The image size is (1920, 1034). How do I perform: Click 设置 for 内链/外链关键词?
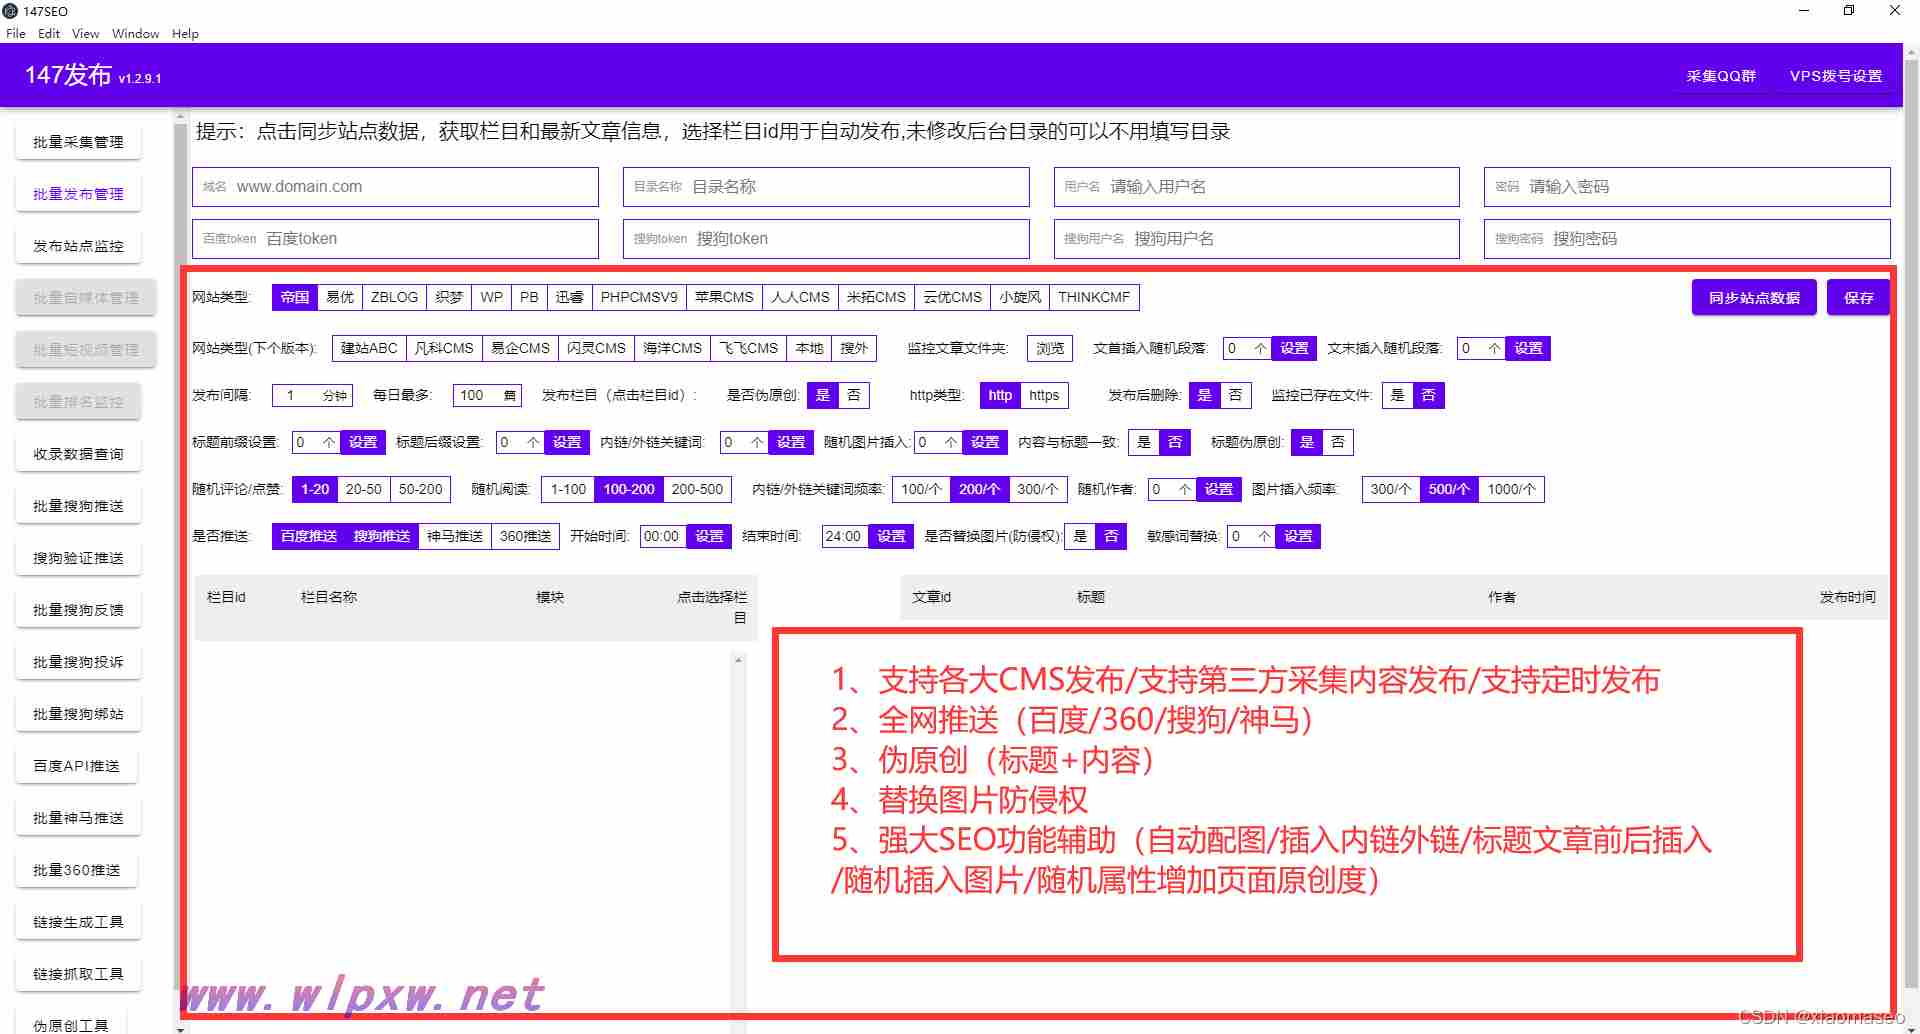tap(790, 442)
